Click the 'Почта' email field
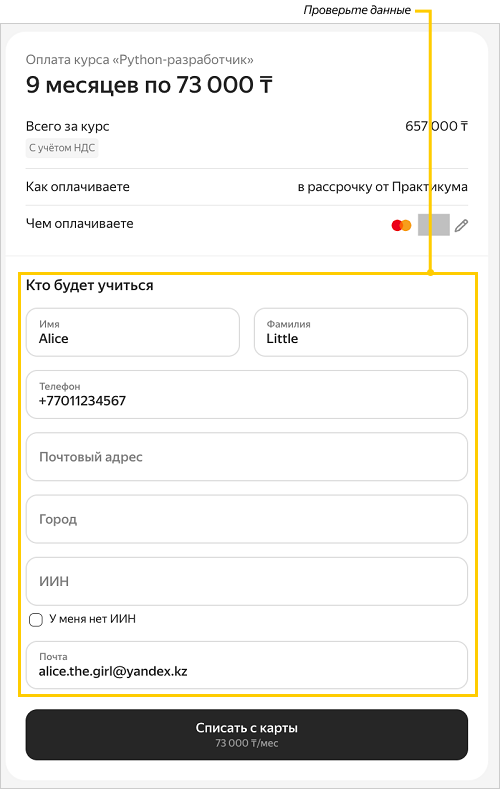500x789 pixels. point(246,665)
